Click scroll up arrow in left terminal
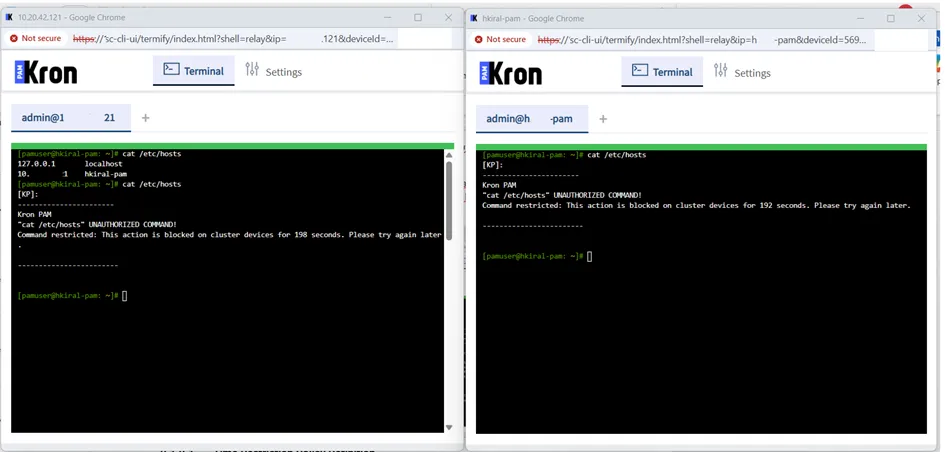 pyautogui.click(x=448, y=155)
